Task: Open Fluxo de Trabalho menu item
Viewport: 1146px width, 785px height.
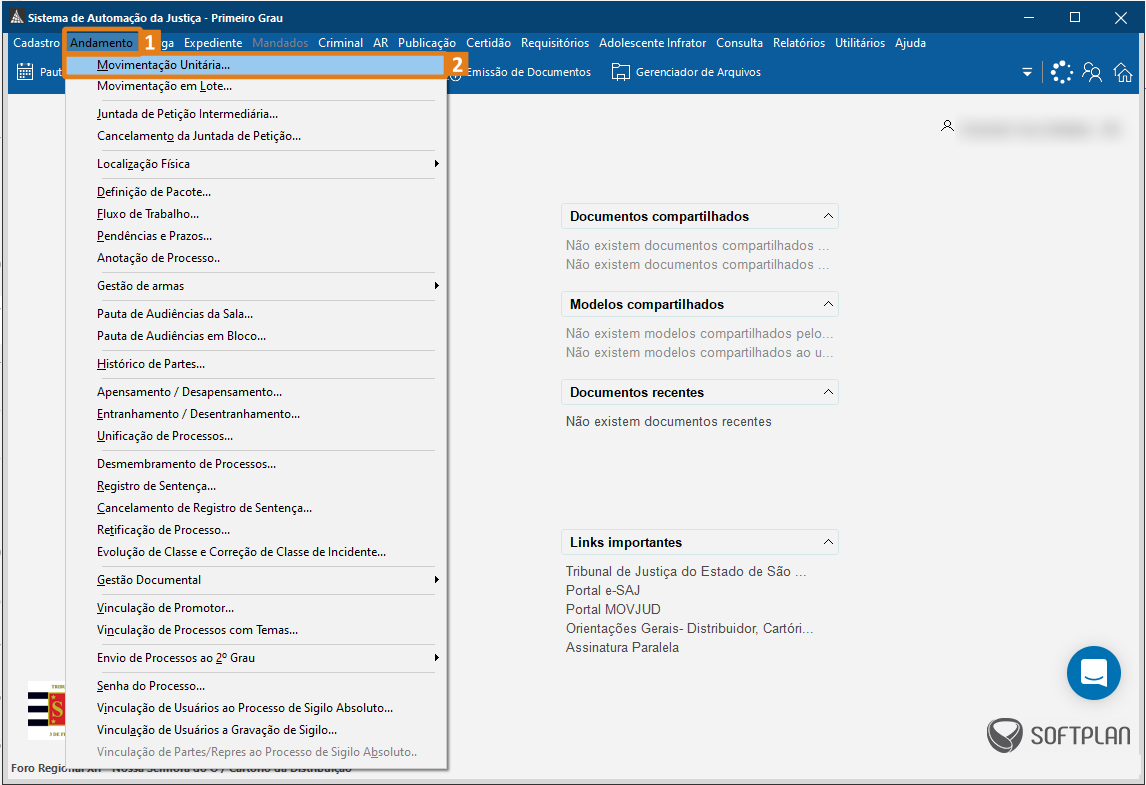Action: (x=257, y=214)
